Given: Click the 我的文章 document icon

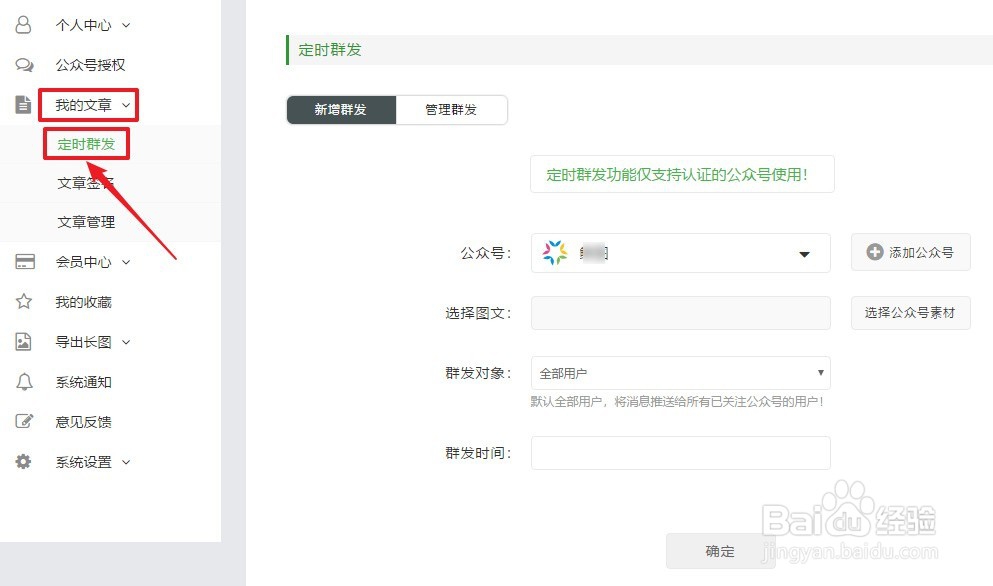Looking at the screenshot, I should 24,105.
